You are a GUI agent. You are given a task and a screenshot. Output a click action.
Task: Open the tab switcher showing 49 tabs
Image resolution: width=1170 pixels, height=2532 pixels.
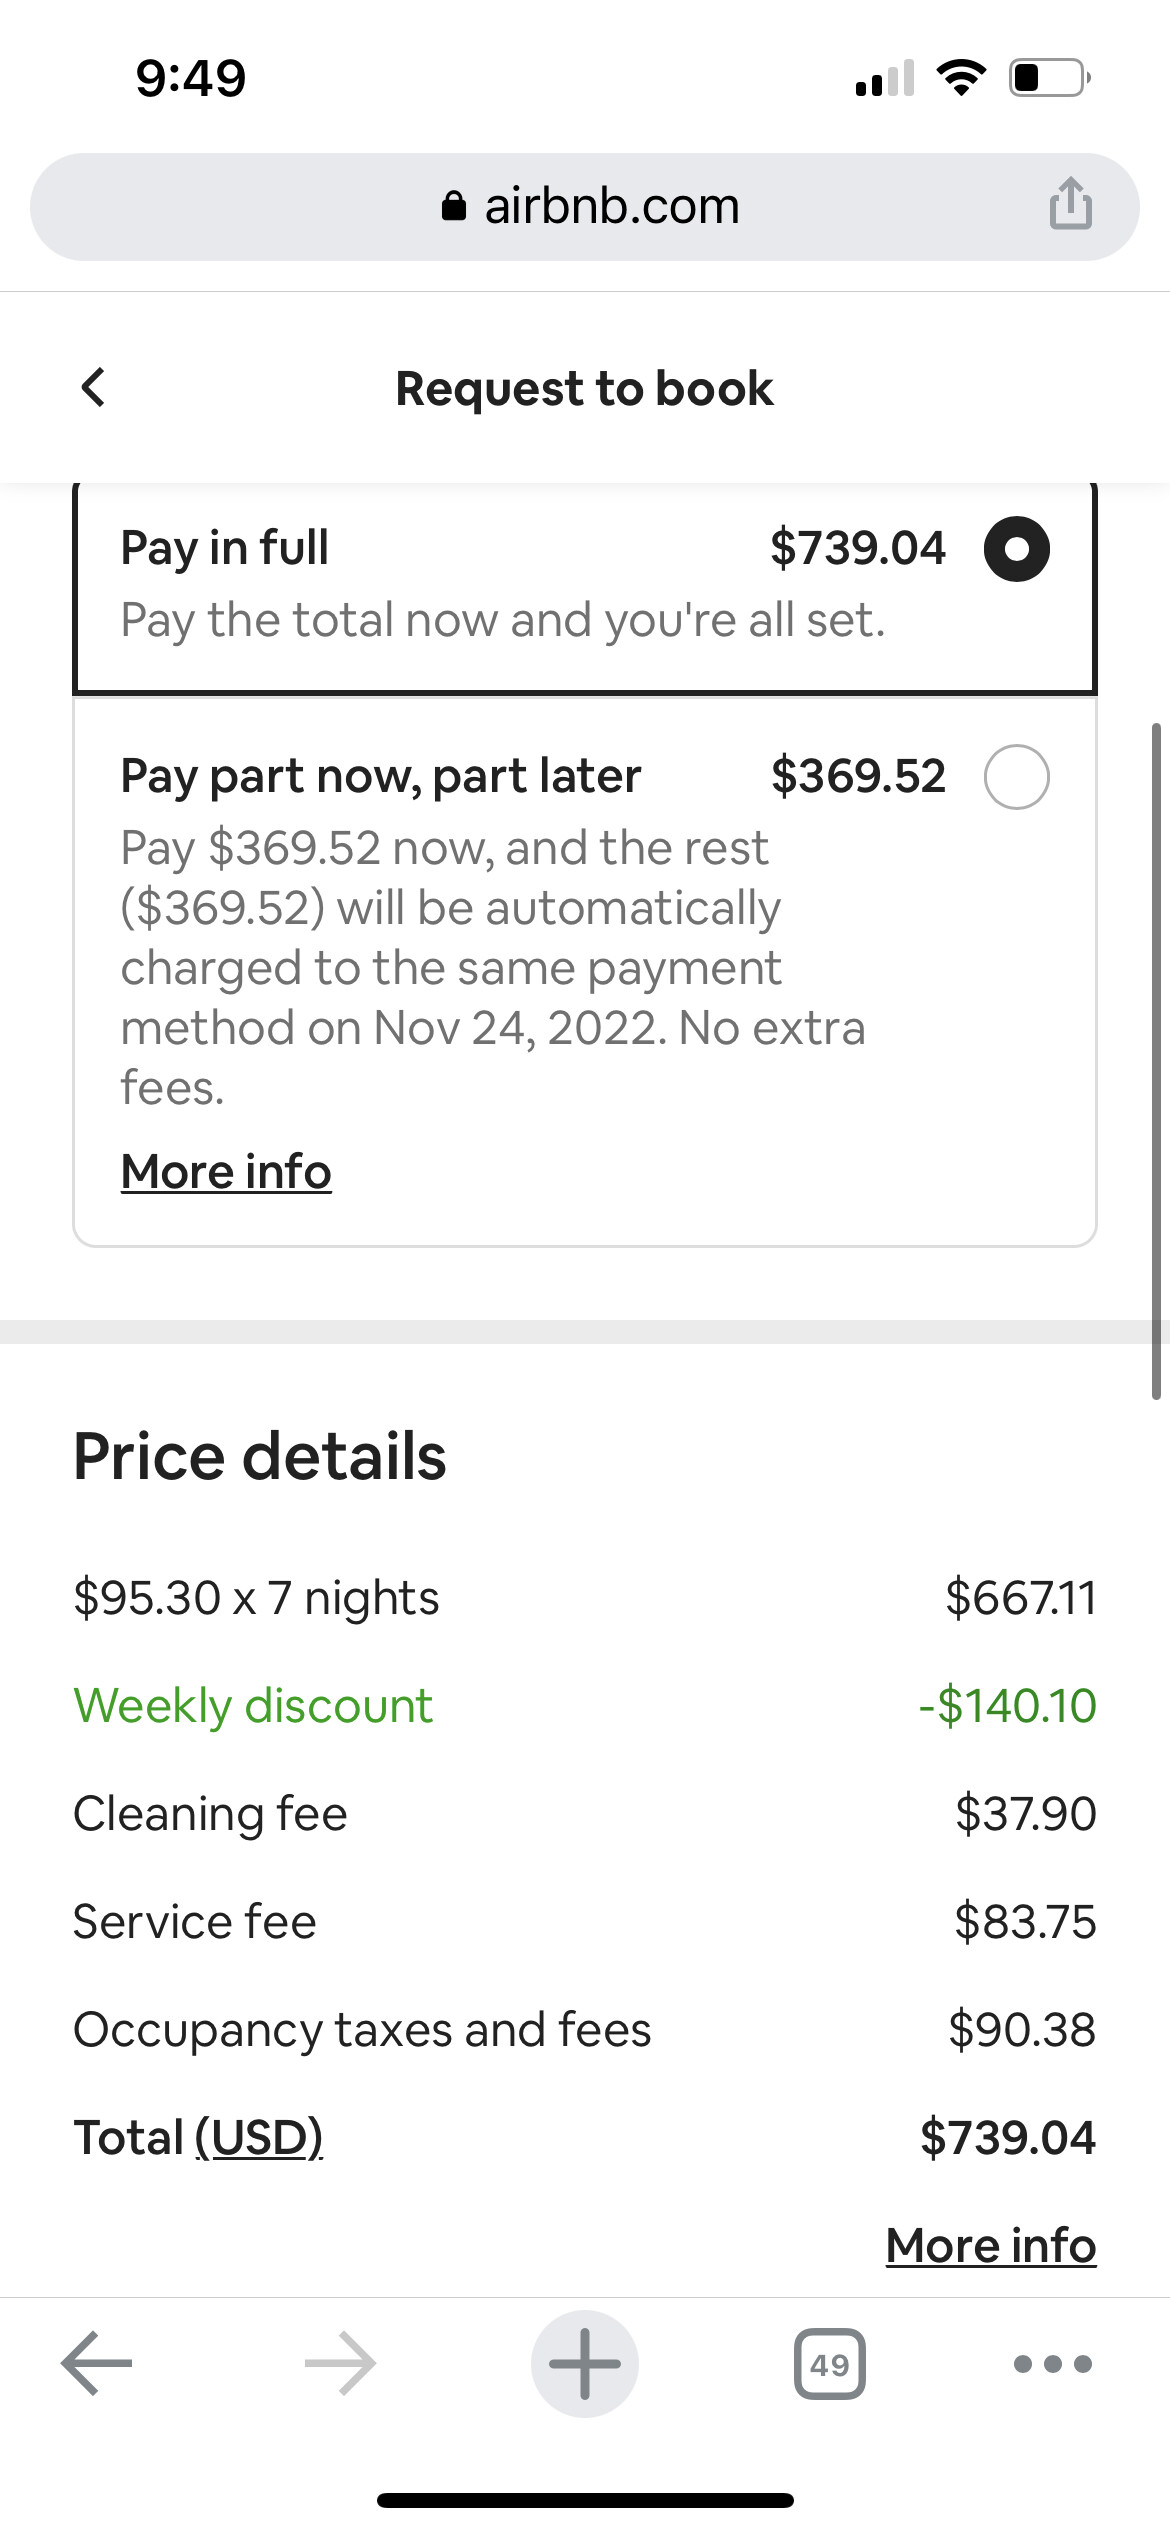click(829, 2364)
